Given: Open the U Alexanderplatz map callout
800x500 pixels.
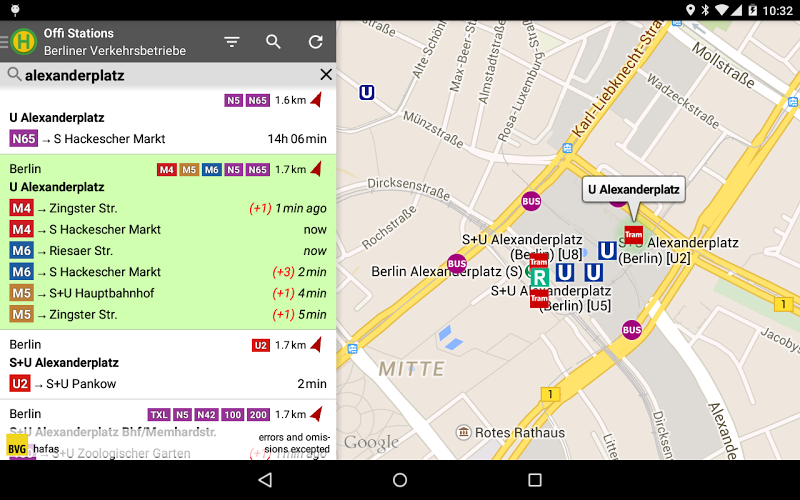Looking at the screenshot, I should 633,189.
